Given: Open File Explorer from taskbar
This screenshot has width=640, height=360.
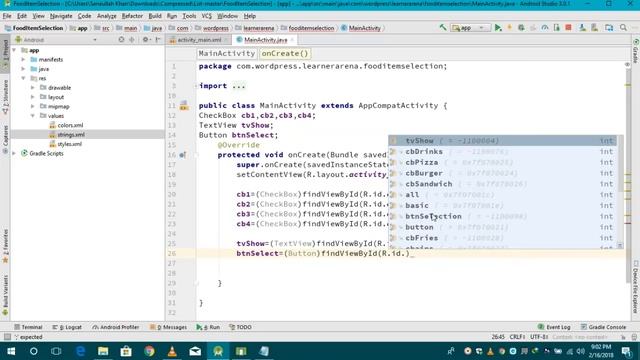Looking at the screenshot, I should [x=103, y=351].
